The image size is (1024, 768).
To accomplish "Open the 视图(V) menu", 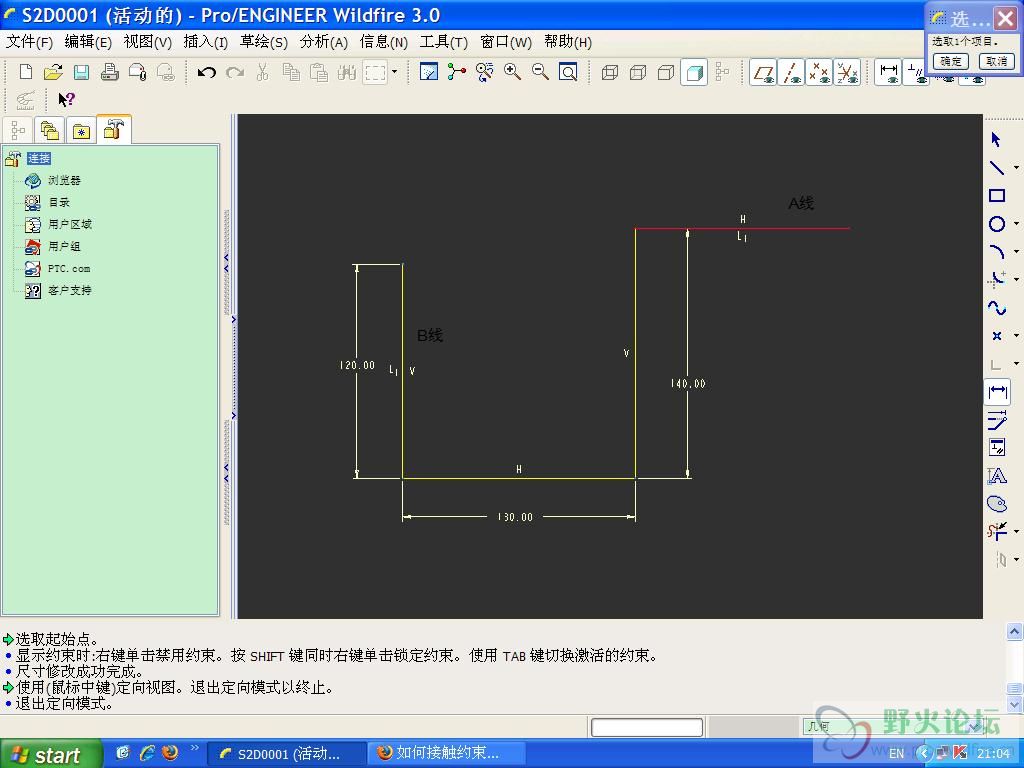I will point(148,42).
